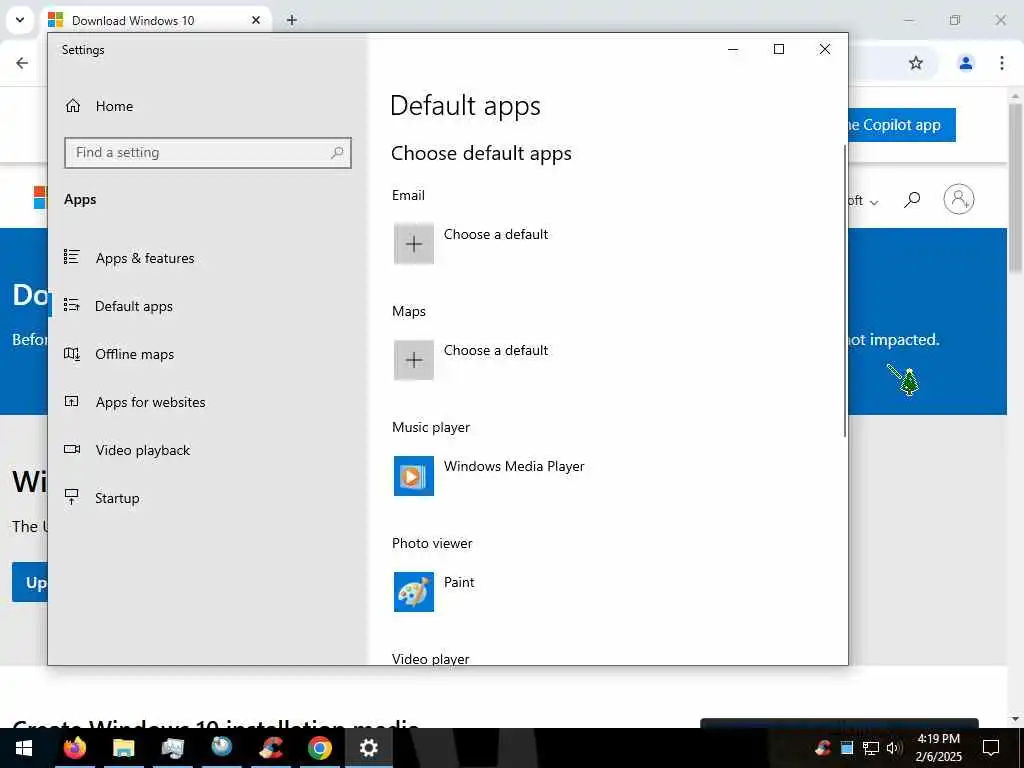Click the Microsoft sign-in account icon
1024x768 pixels.
pyautogui.click(x=959, y=199)
